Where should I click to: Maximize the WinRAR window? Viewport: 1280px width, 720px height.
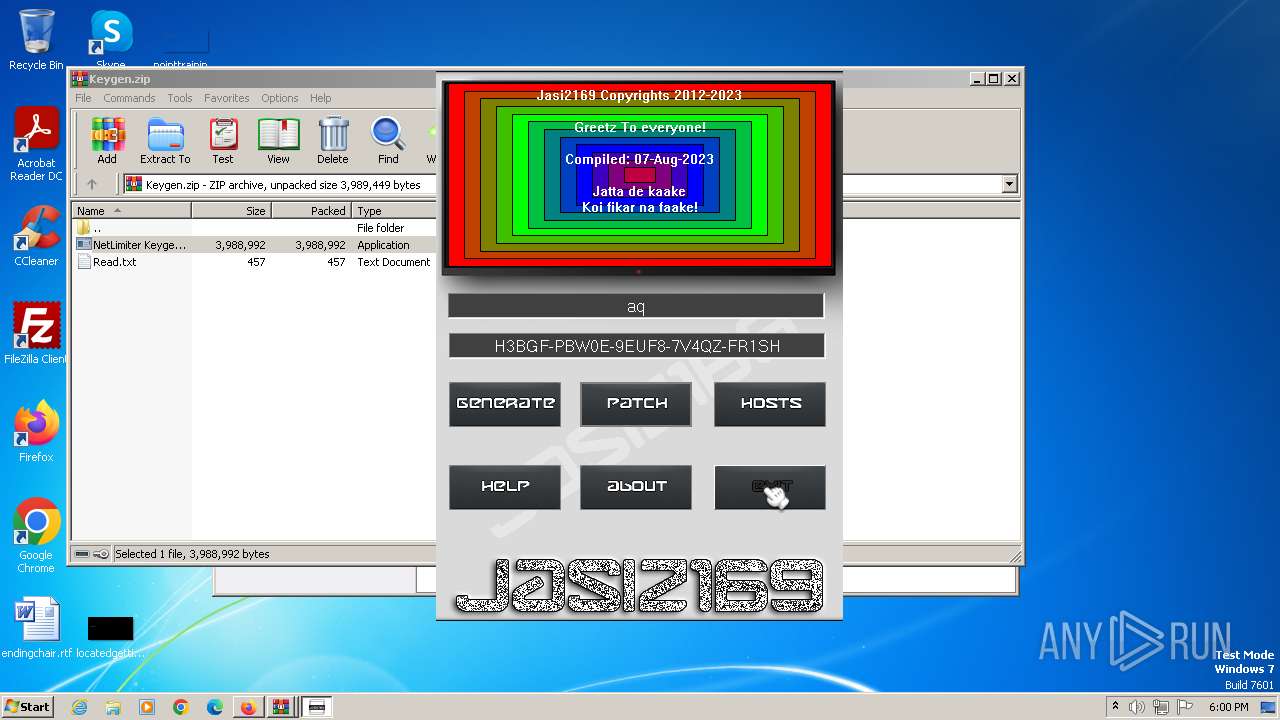993,79
